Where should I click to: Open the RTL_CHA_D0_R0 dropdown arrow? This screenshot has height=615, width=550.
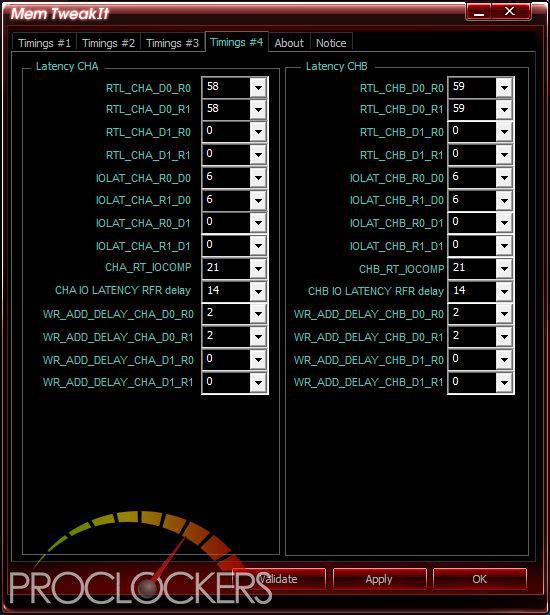[x=258, y=87]
